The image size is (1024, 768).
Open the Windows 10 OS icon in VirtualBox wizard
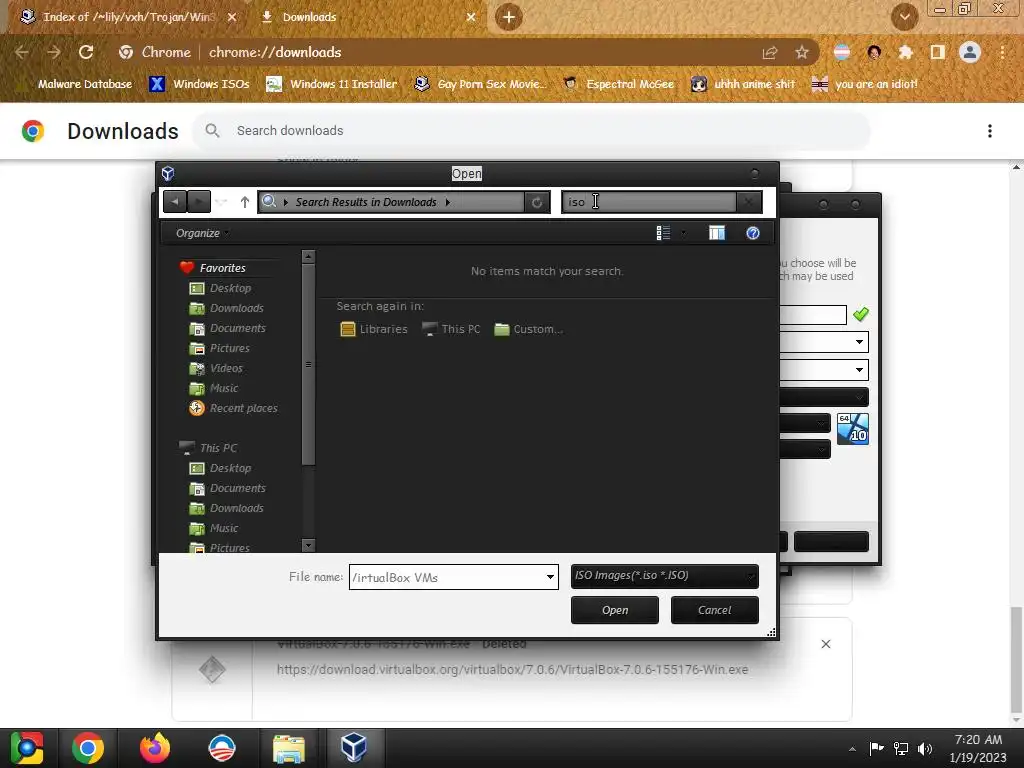point(853,428)
